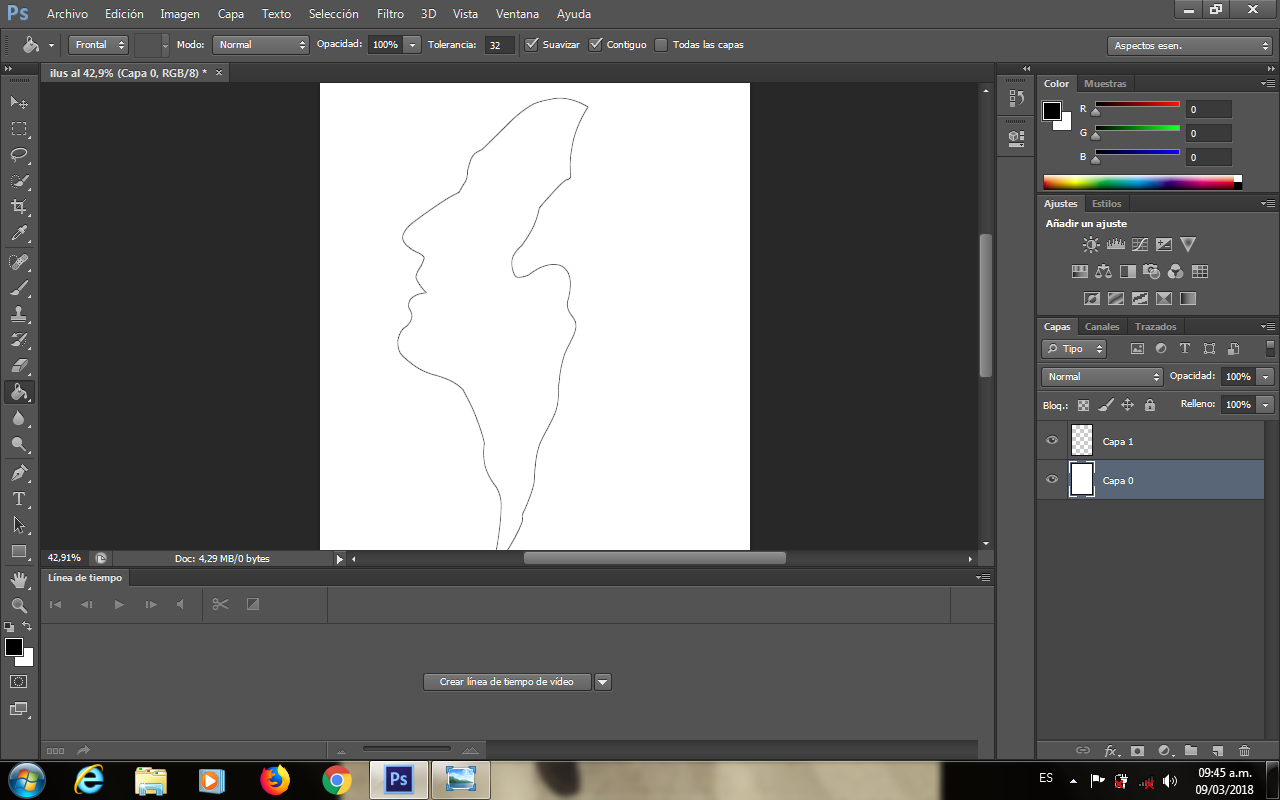Select the Crop tool
1280x800 pixels.
tap(19, 207)
